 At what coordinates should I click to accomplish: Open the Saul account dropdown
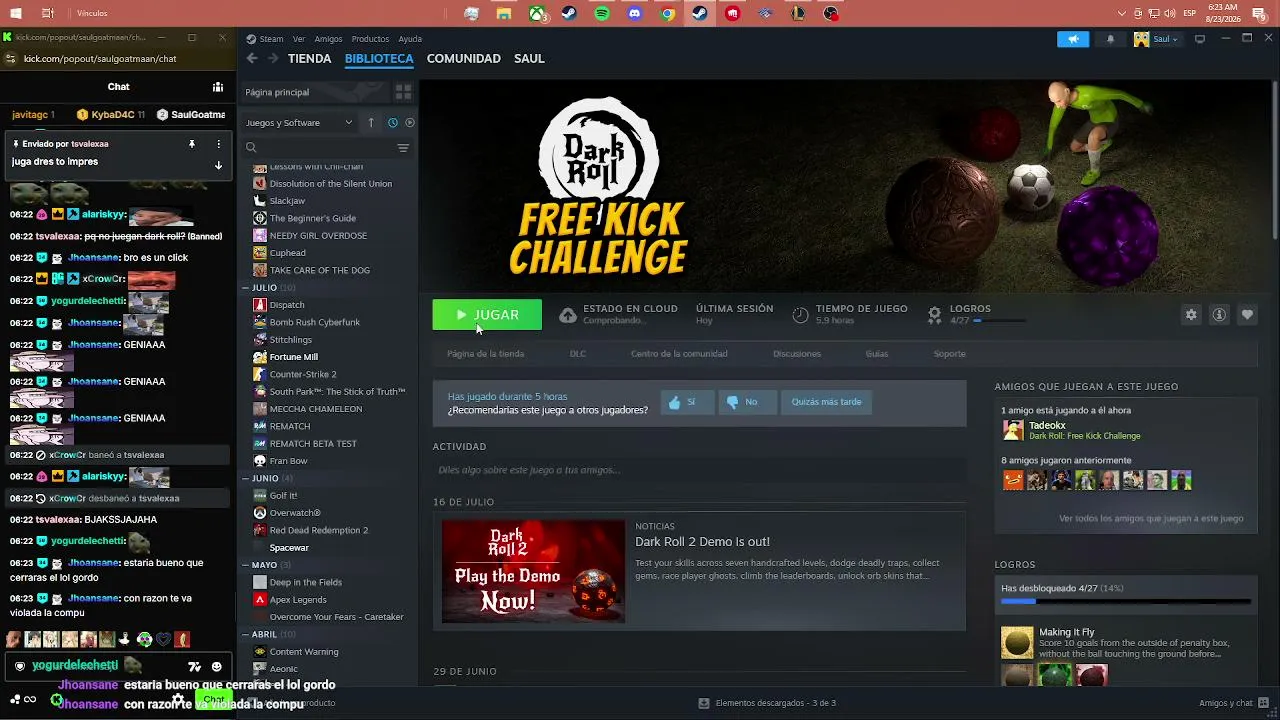coord(1156,39)
